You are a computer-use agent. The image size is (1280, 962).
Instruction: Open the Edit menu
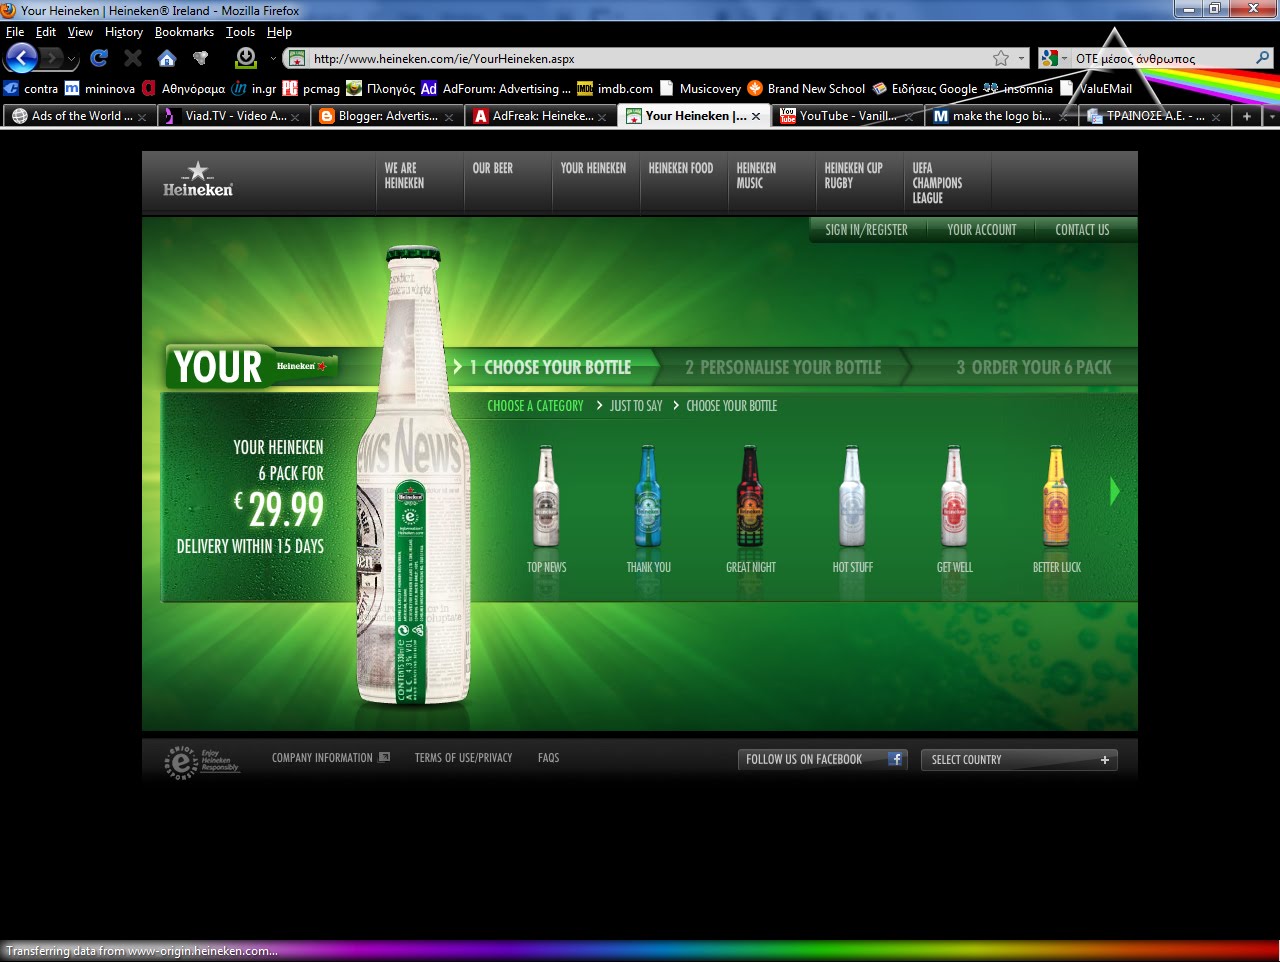[x=46, y=32]
